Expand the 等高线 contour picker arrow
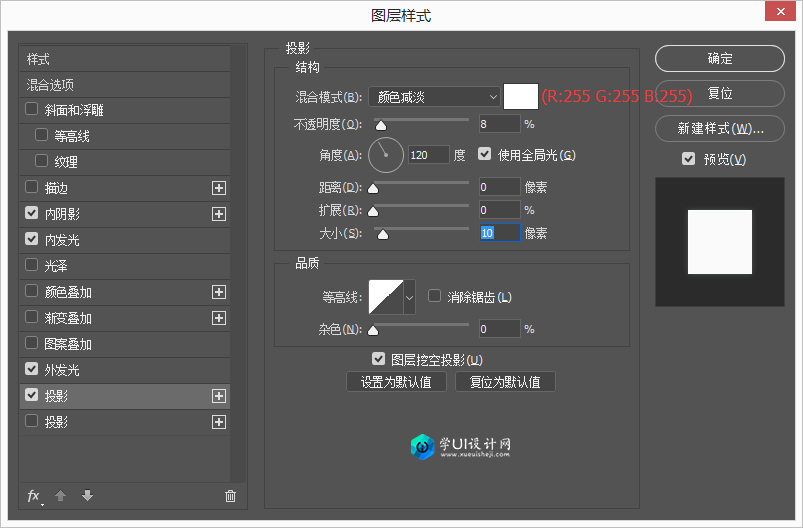The image size is (803, 528). [x=409, y=297]
